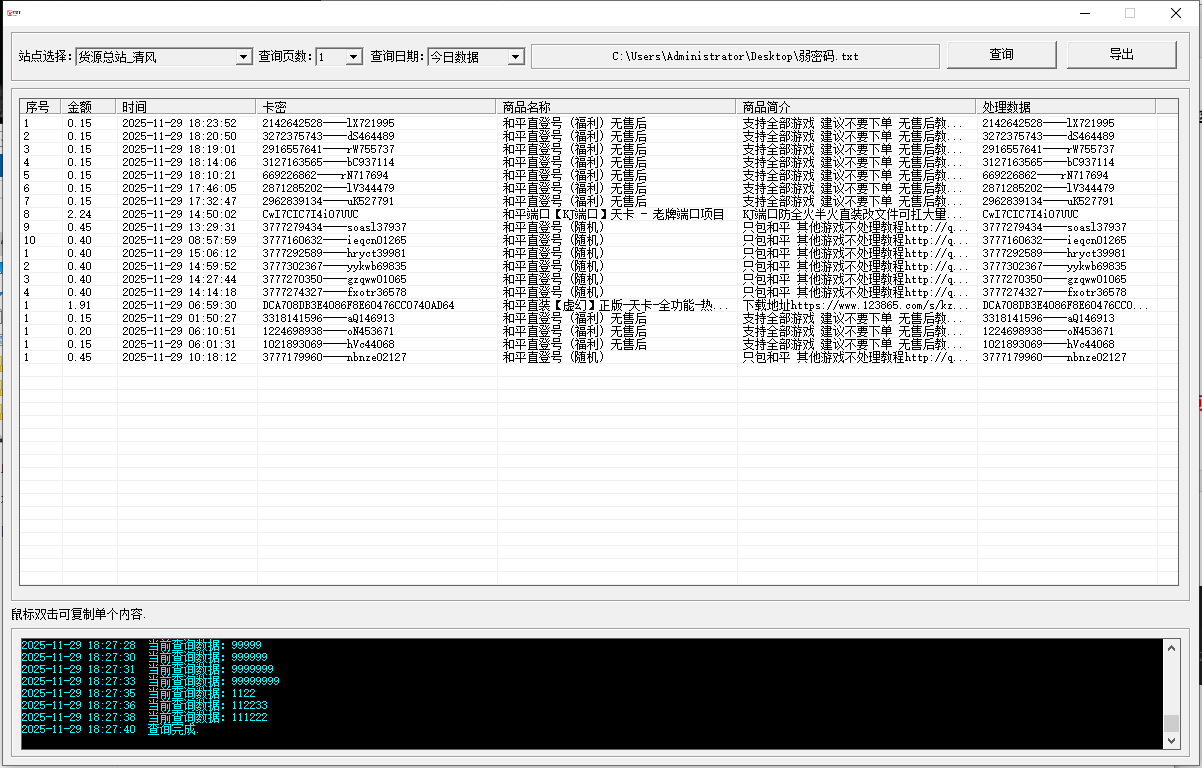
Task: Maximize the application window
Action: [x=1130, y=14]
